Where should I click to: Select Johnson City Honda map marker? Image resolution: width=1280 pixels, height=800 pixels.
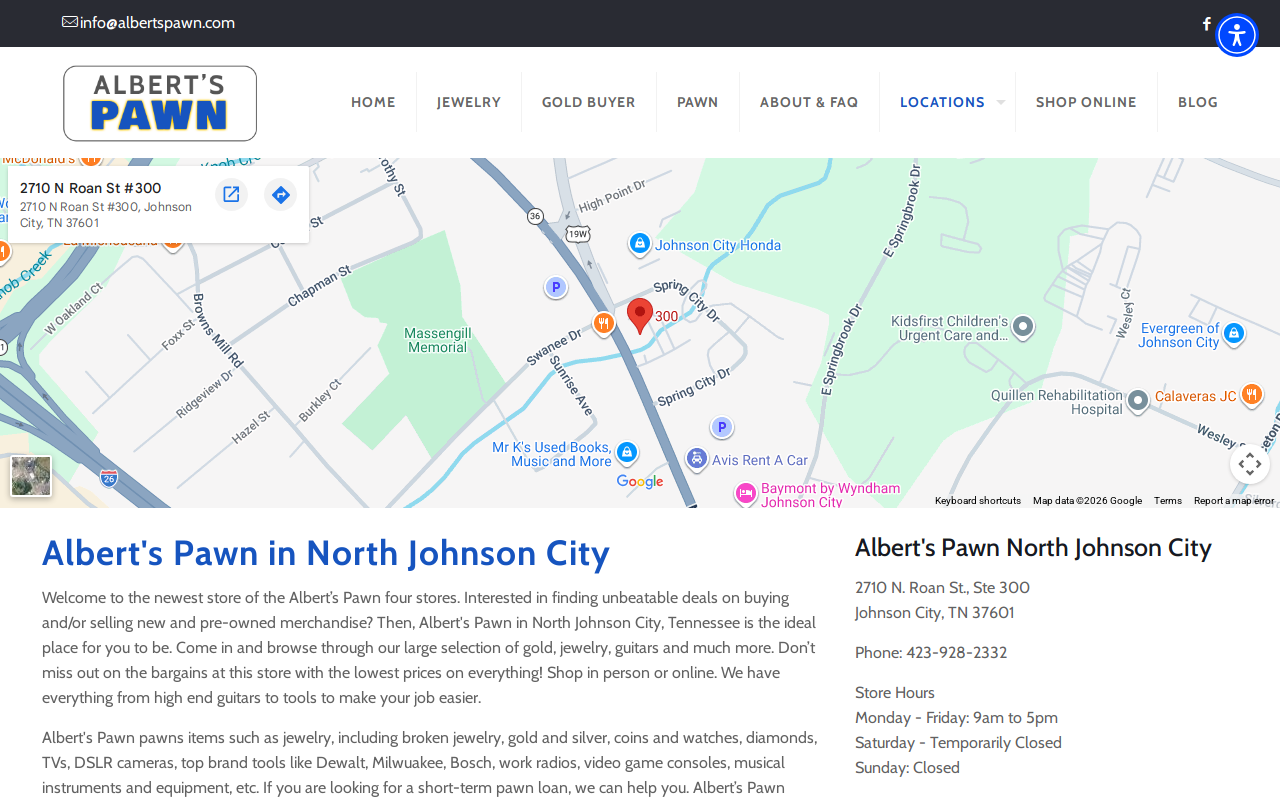point(640,244)
